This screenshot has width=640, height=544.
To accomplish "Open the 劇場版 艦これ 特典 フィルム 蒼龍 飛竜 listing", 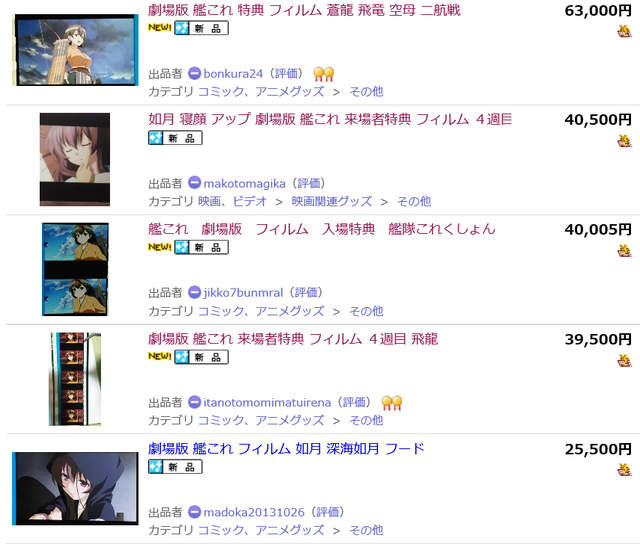I will (304, 10).
